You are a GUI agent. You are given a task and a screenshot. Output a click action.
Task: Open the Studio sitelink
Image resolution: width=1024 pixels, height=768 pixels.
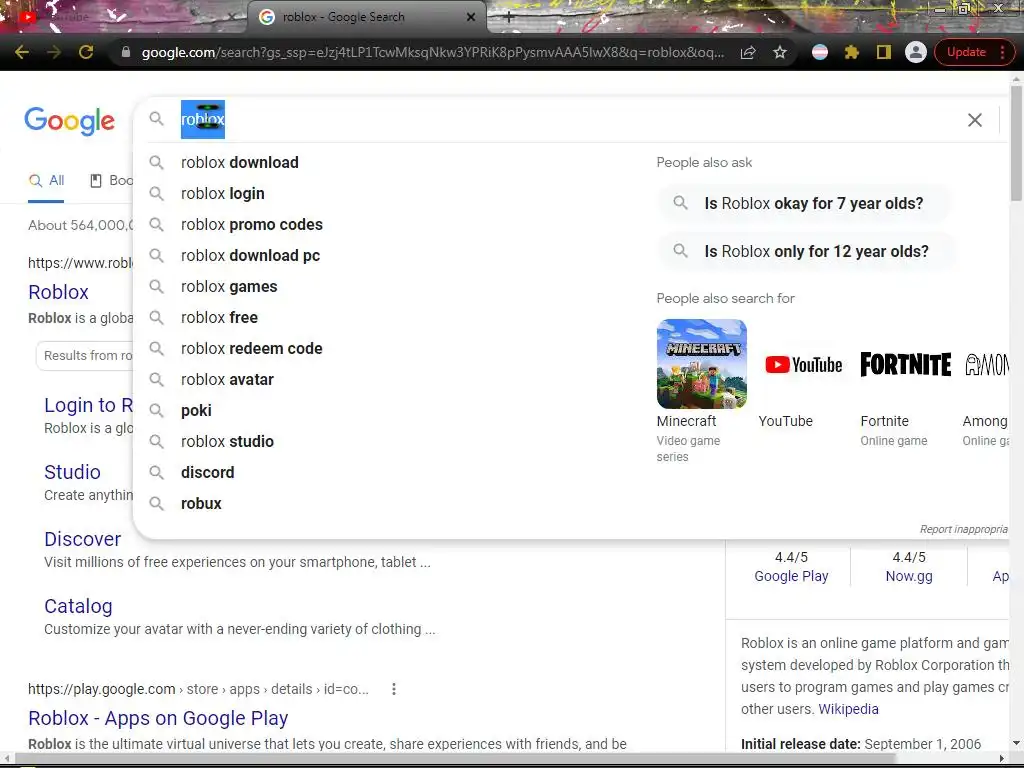72,472
